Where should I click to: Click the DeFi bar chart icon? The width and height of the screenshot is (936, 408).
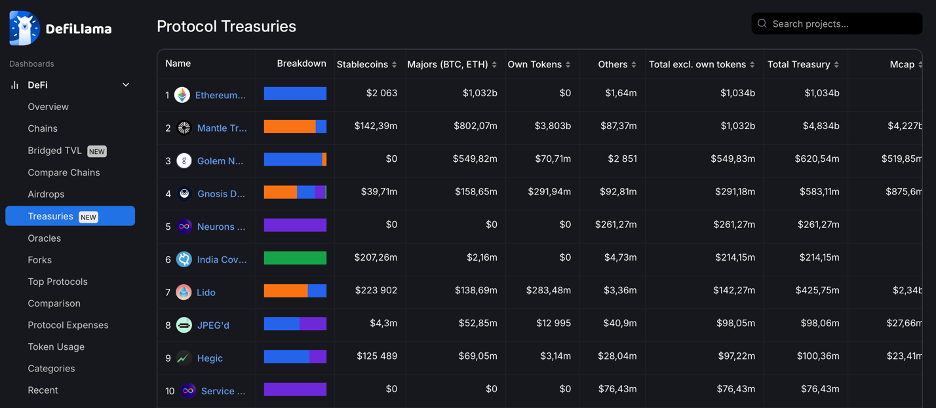click(15, 85)
